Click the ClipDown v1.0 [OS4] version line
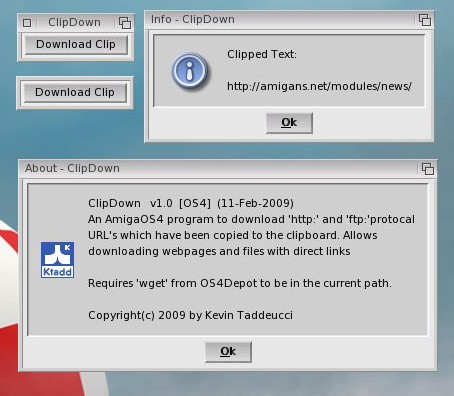 click(191, 203)
